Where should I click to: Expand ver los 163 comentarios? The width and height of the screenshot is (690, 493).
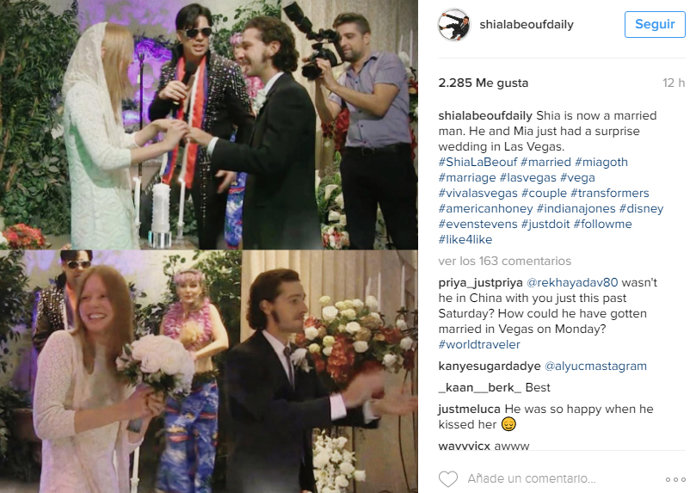(504, 261)
